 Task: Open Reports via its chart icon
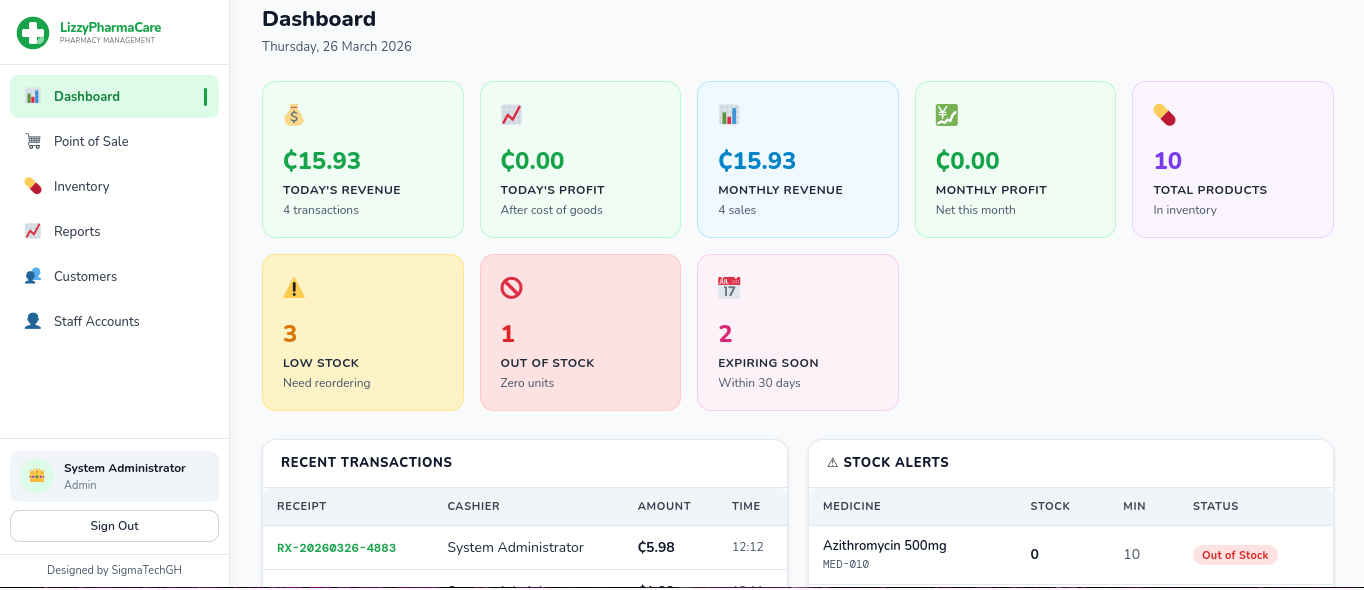click(x=33, y=231)
